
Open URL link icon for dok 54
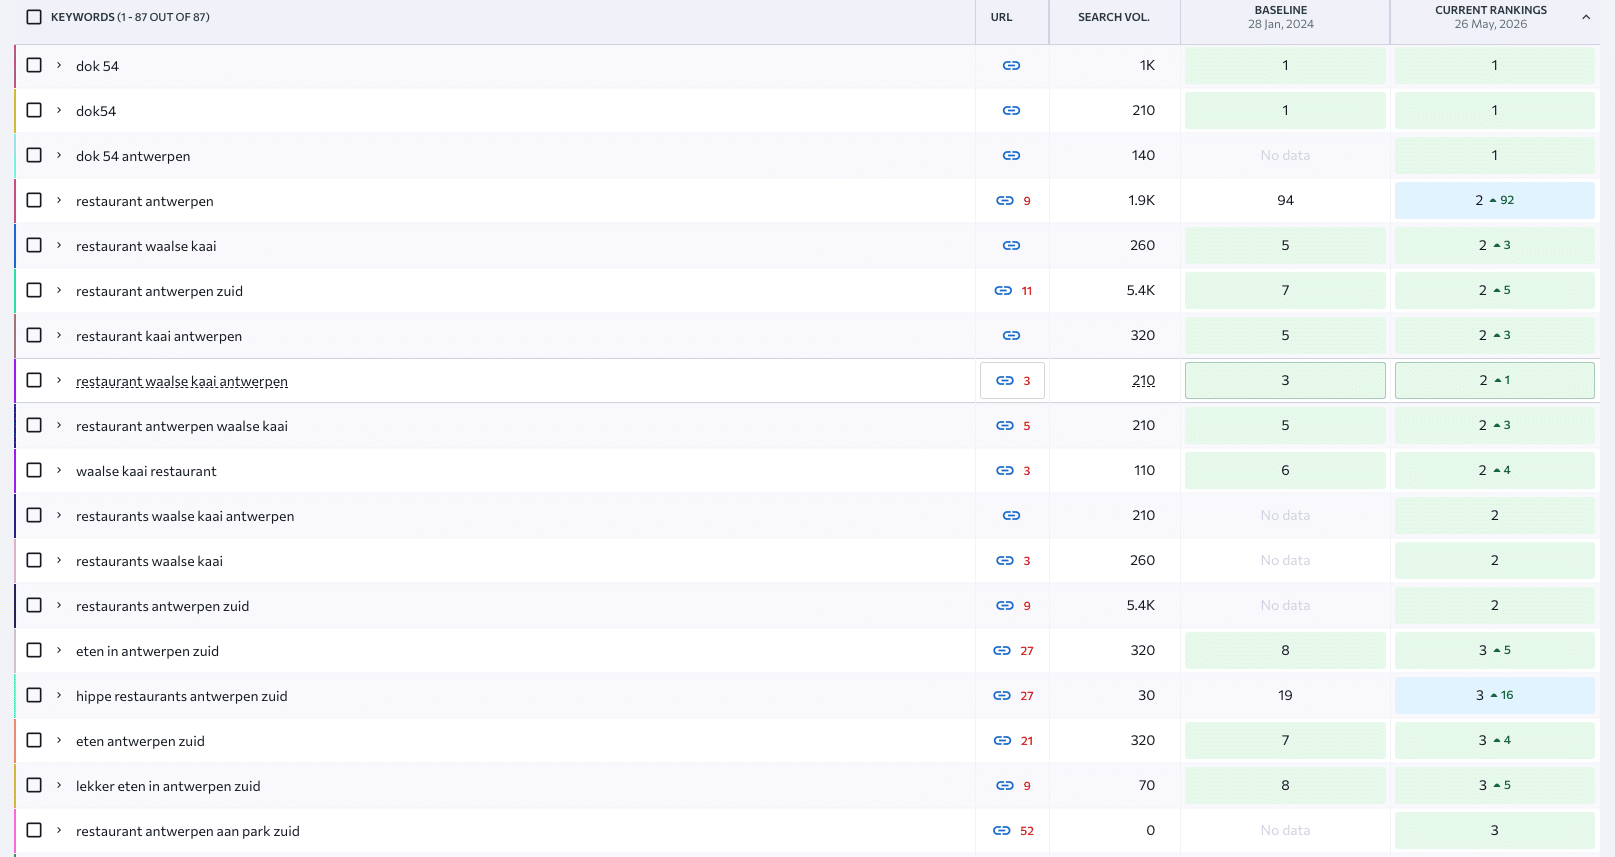(1011, 66)
